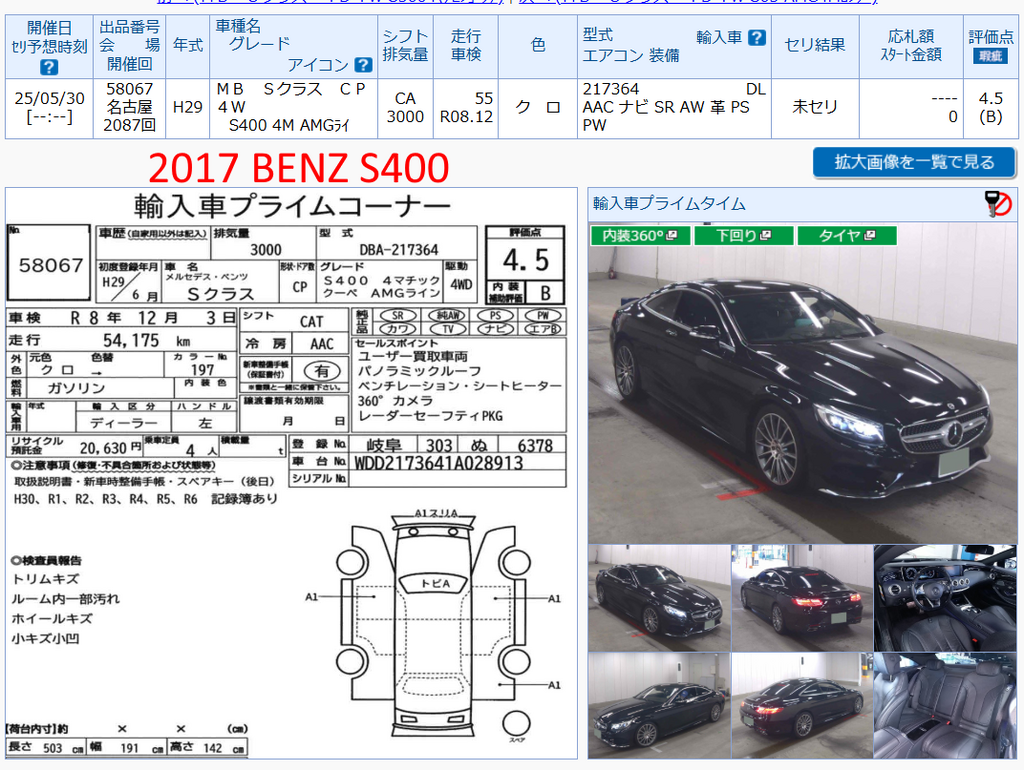Image resolution: width=1024 pixels, height=770 pixels.
Task: Click lot number 58067 in table row
Action: pyautogui.click(x=129, y=89)
